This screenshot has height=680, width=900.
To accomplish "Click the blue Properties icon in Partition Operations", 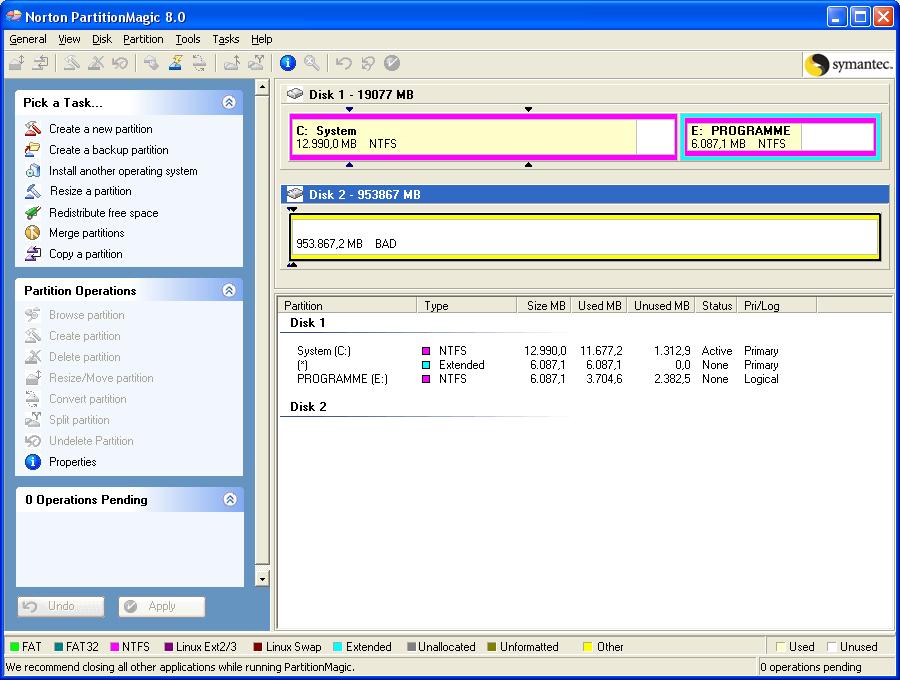I will 33,461.
